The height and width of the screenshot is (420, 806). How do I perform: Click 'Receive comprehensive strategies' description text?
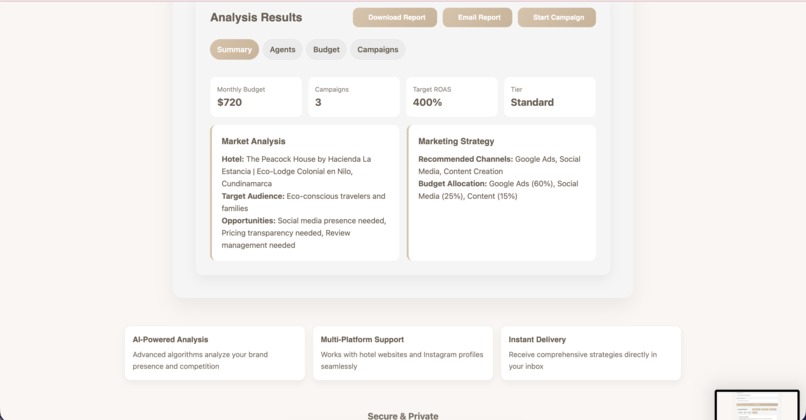click(x=582, y=360)
